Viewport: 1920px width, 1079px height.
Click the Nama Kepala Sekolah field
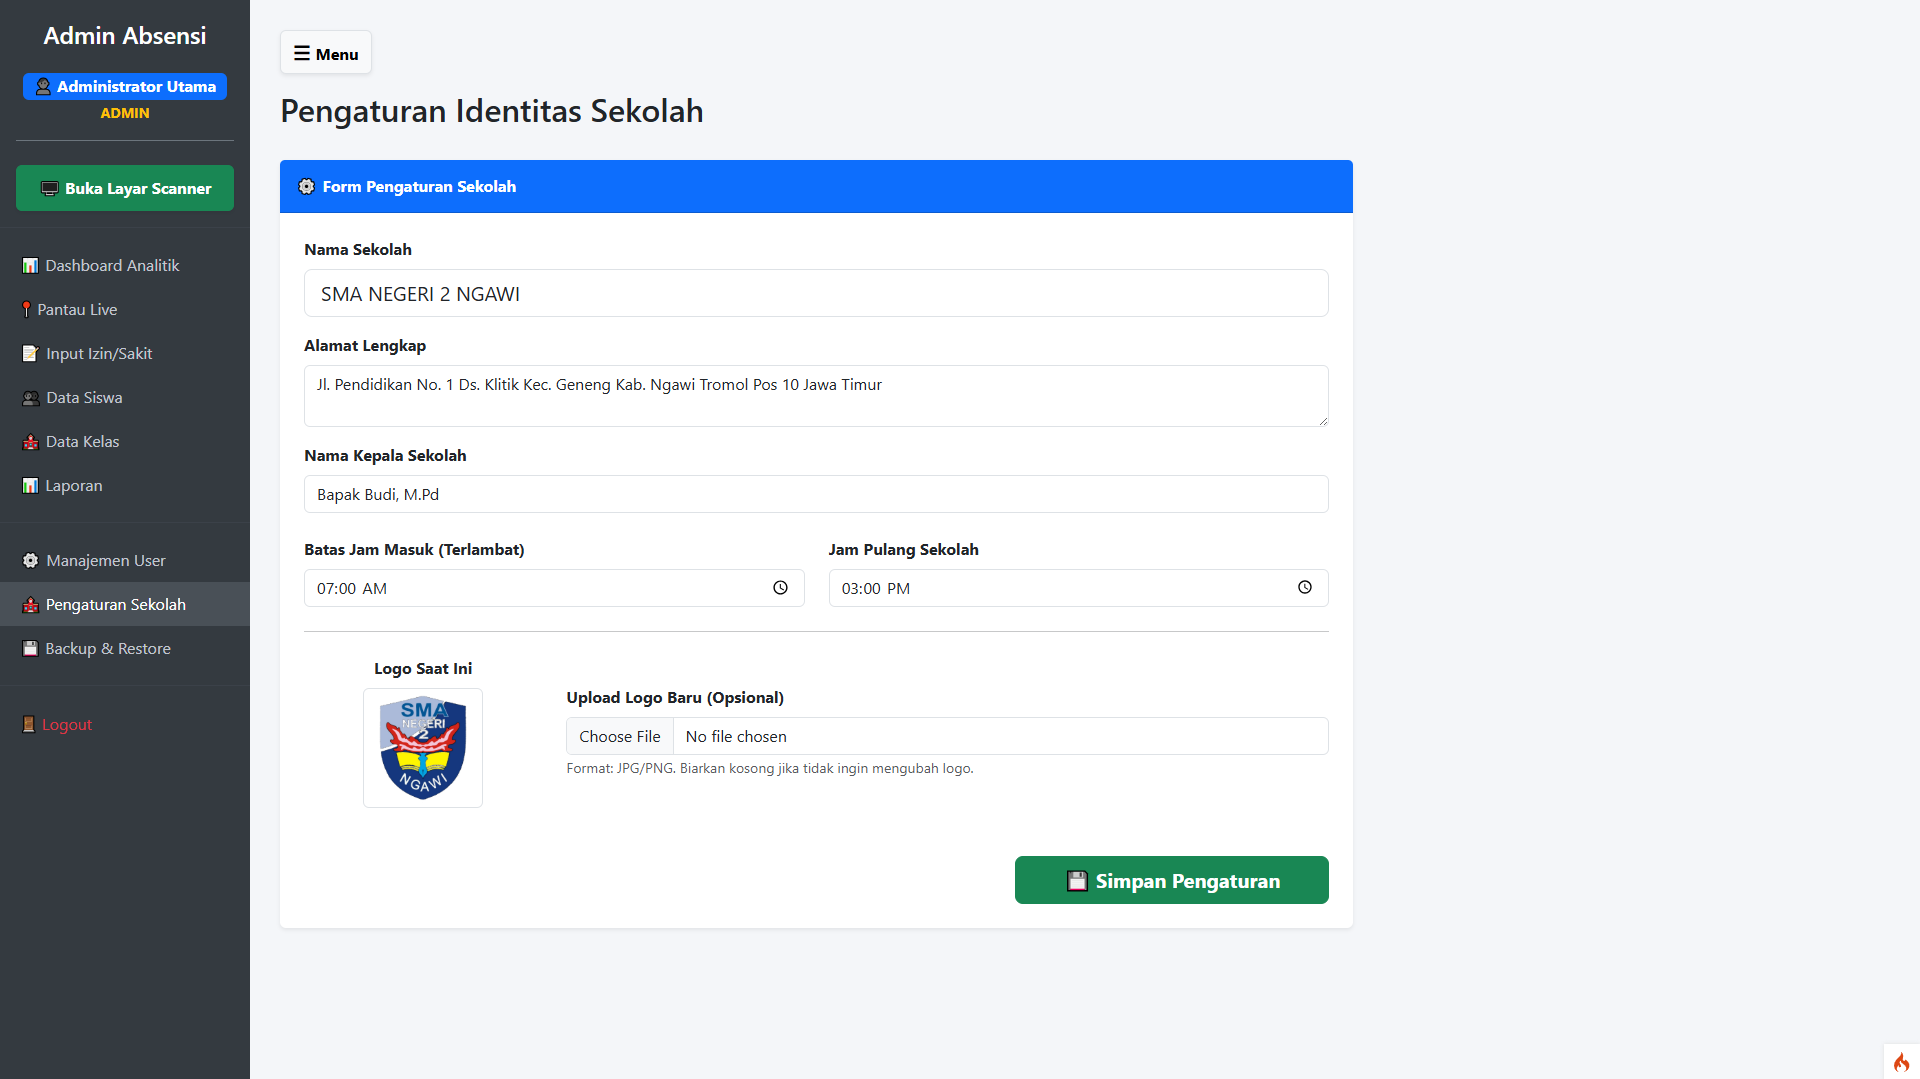click(x=816, y=495)
